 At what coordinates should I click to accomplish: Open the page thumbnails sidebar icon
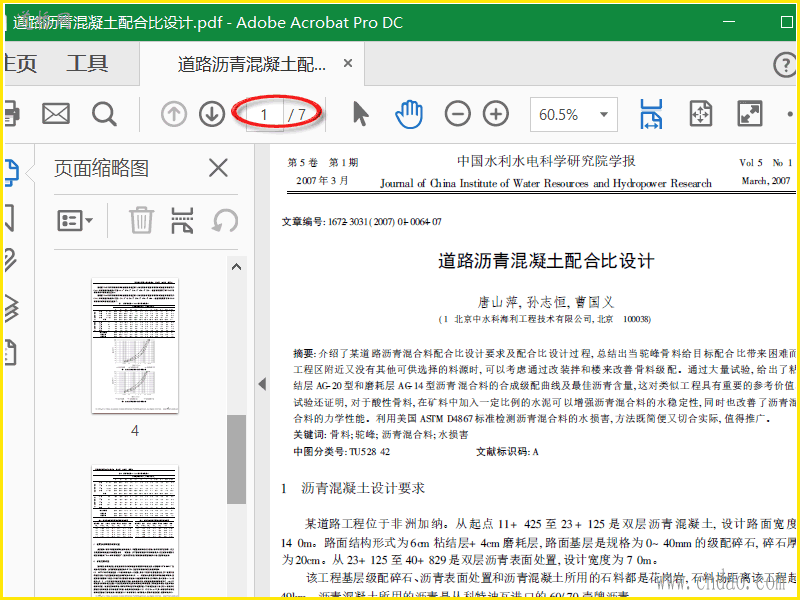pos(12,172)
